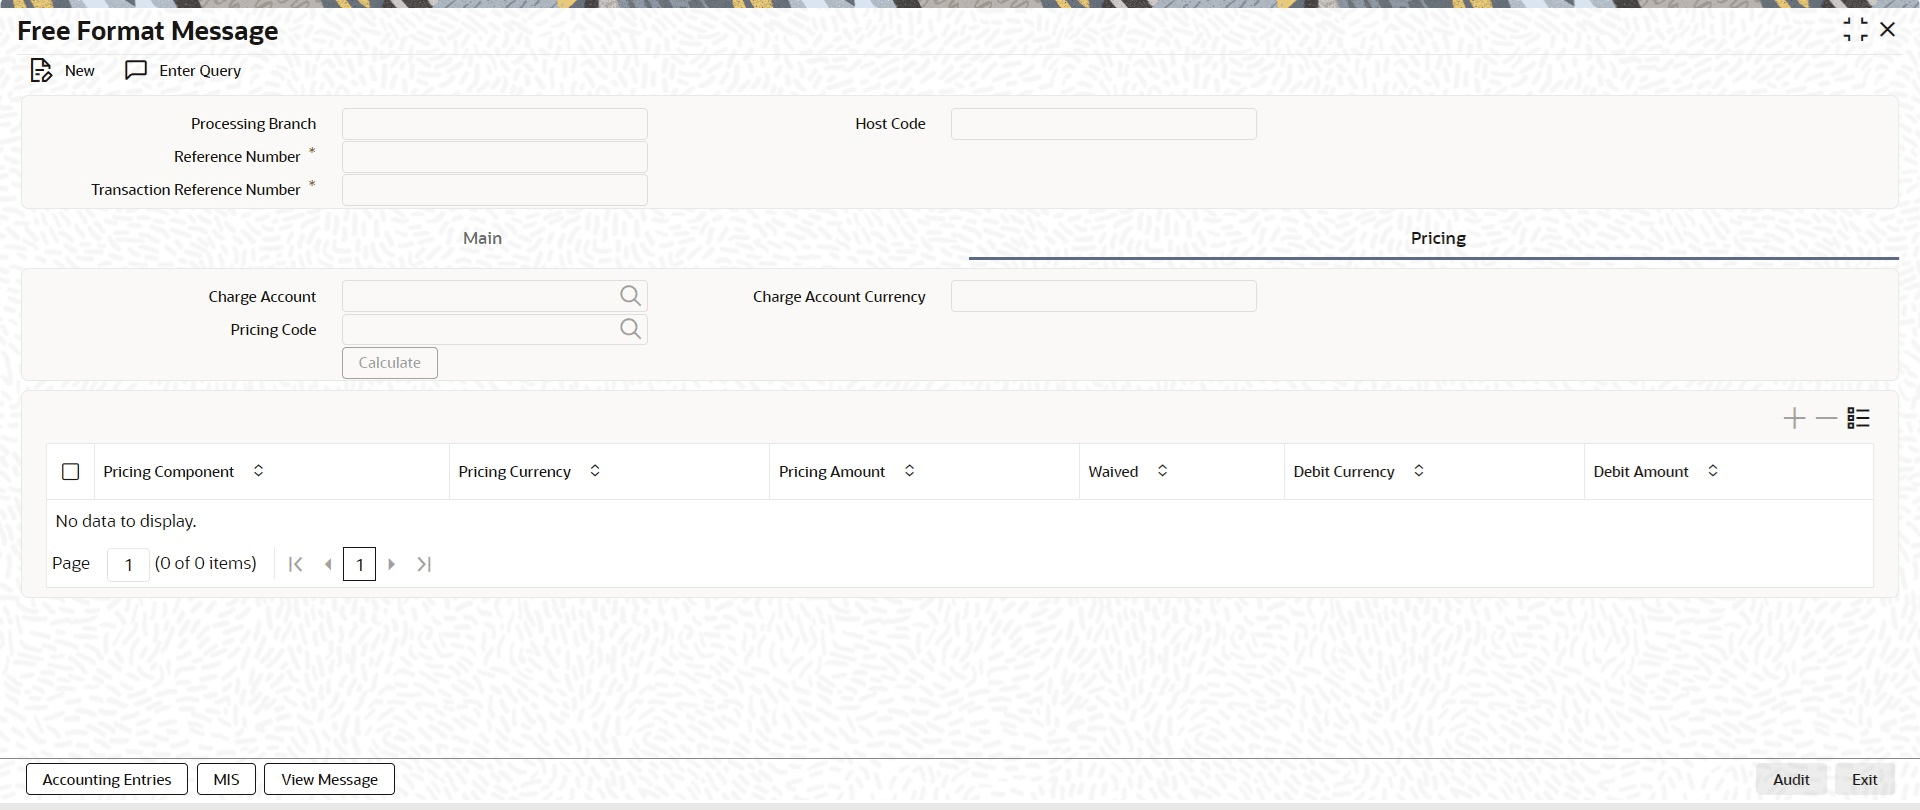Close the Free Format Message screen
The width and height of the screenshot is (1920, 810).
1888,30
